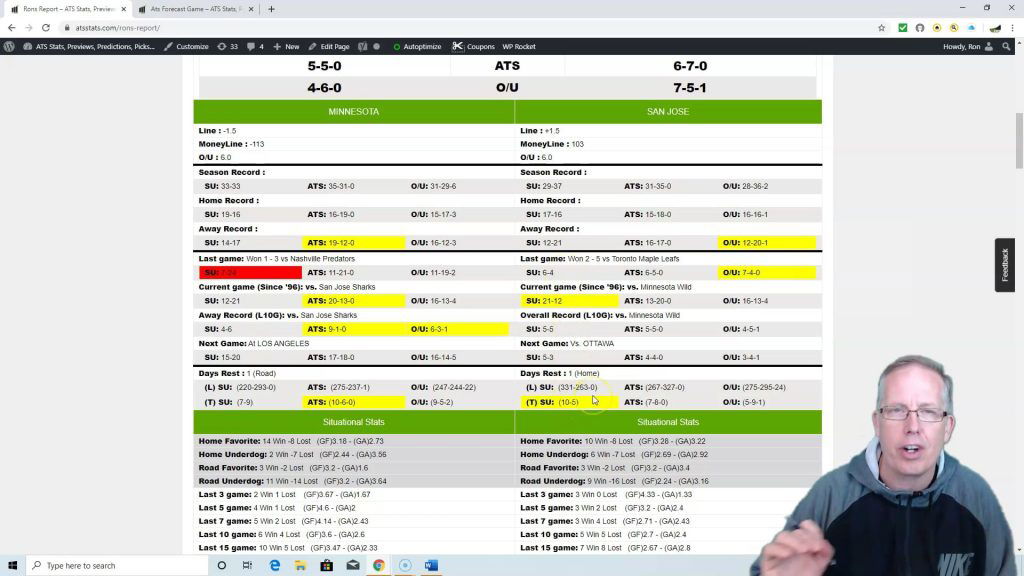Open Task View on the taskbar
The height and width of the screenshot is (576, 1024).
click(x=247, y=566)
